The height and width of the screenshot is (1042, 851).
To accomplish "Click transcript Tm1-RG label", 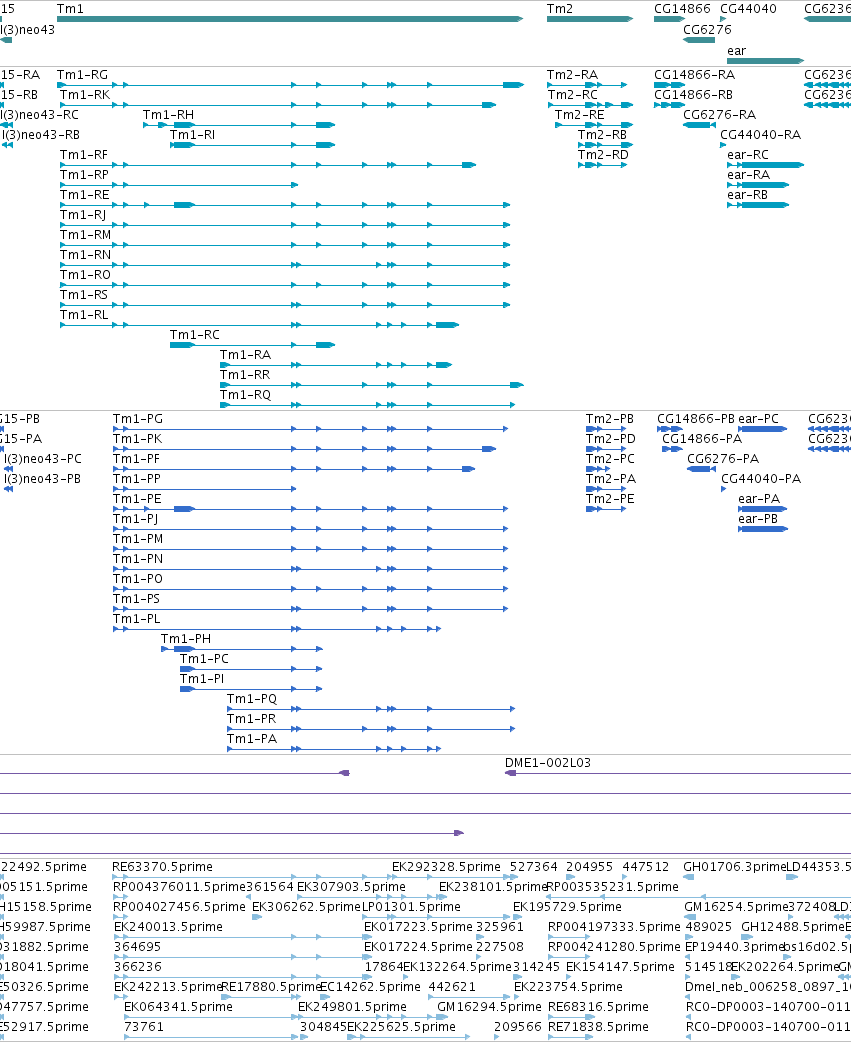I will coord(82,75).
